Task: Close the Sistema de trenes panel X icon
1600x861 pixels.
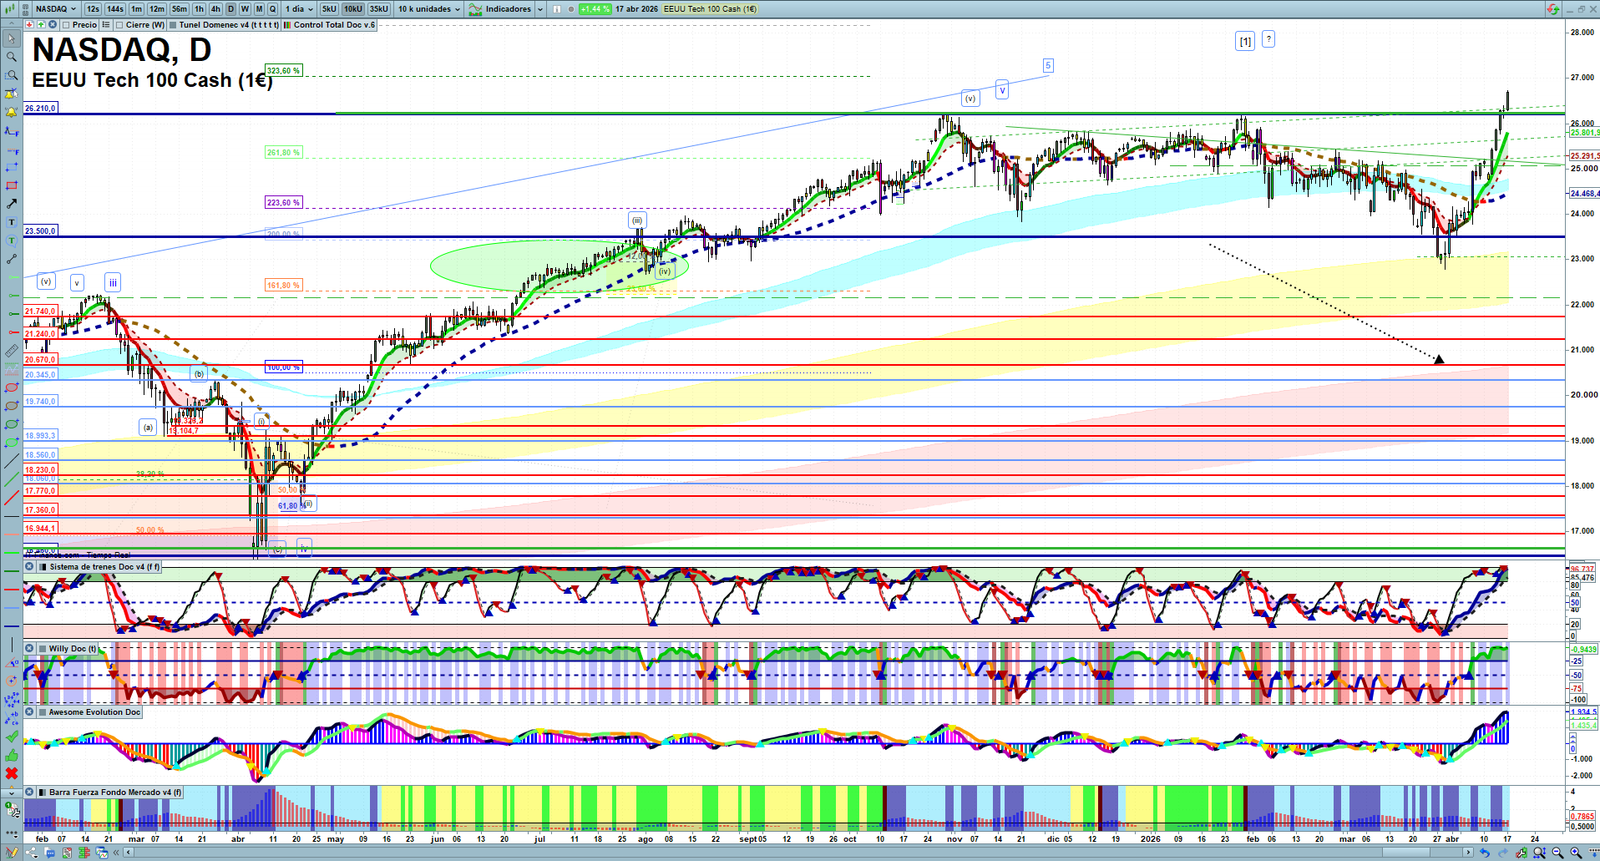Action: (x=30, y=567)
